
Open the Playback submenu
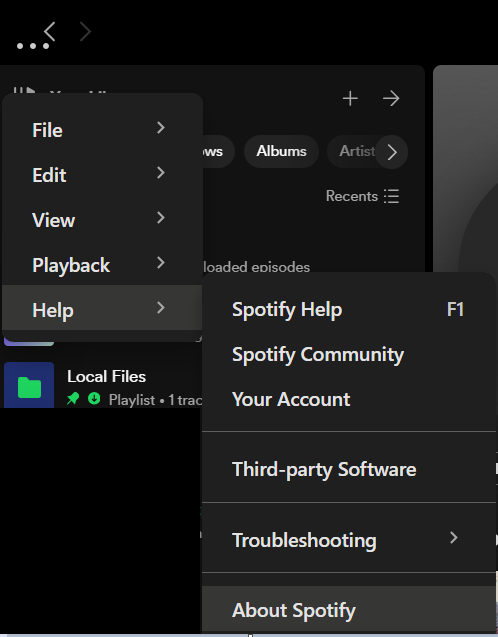102,265
